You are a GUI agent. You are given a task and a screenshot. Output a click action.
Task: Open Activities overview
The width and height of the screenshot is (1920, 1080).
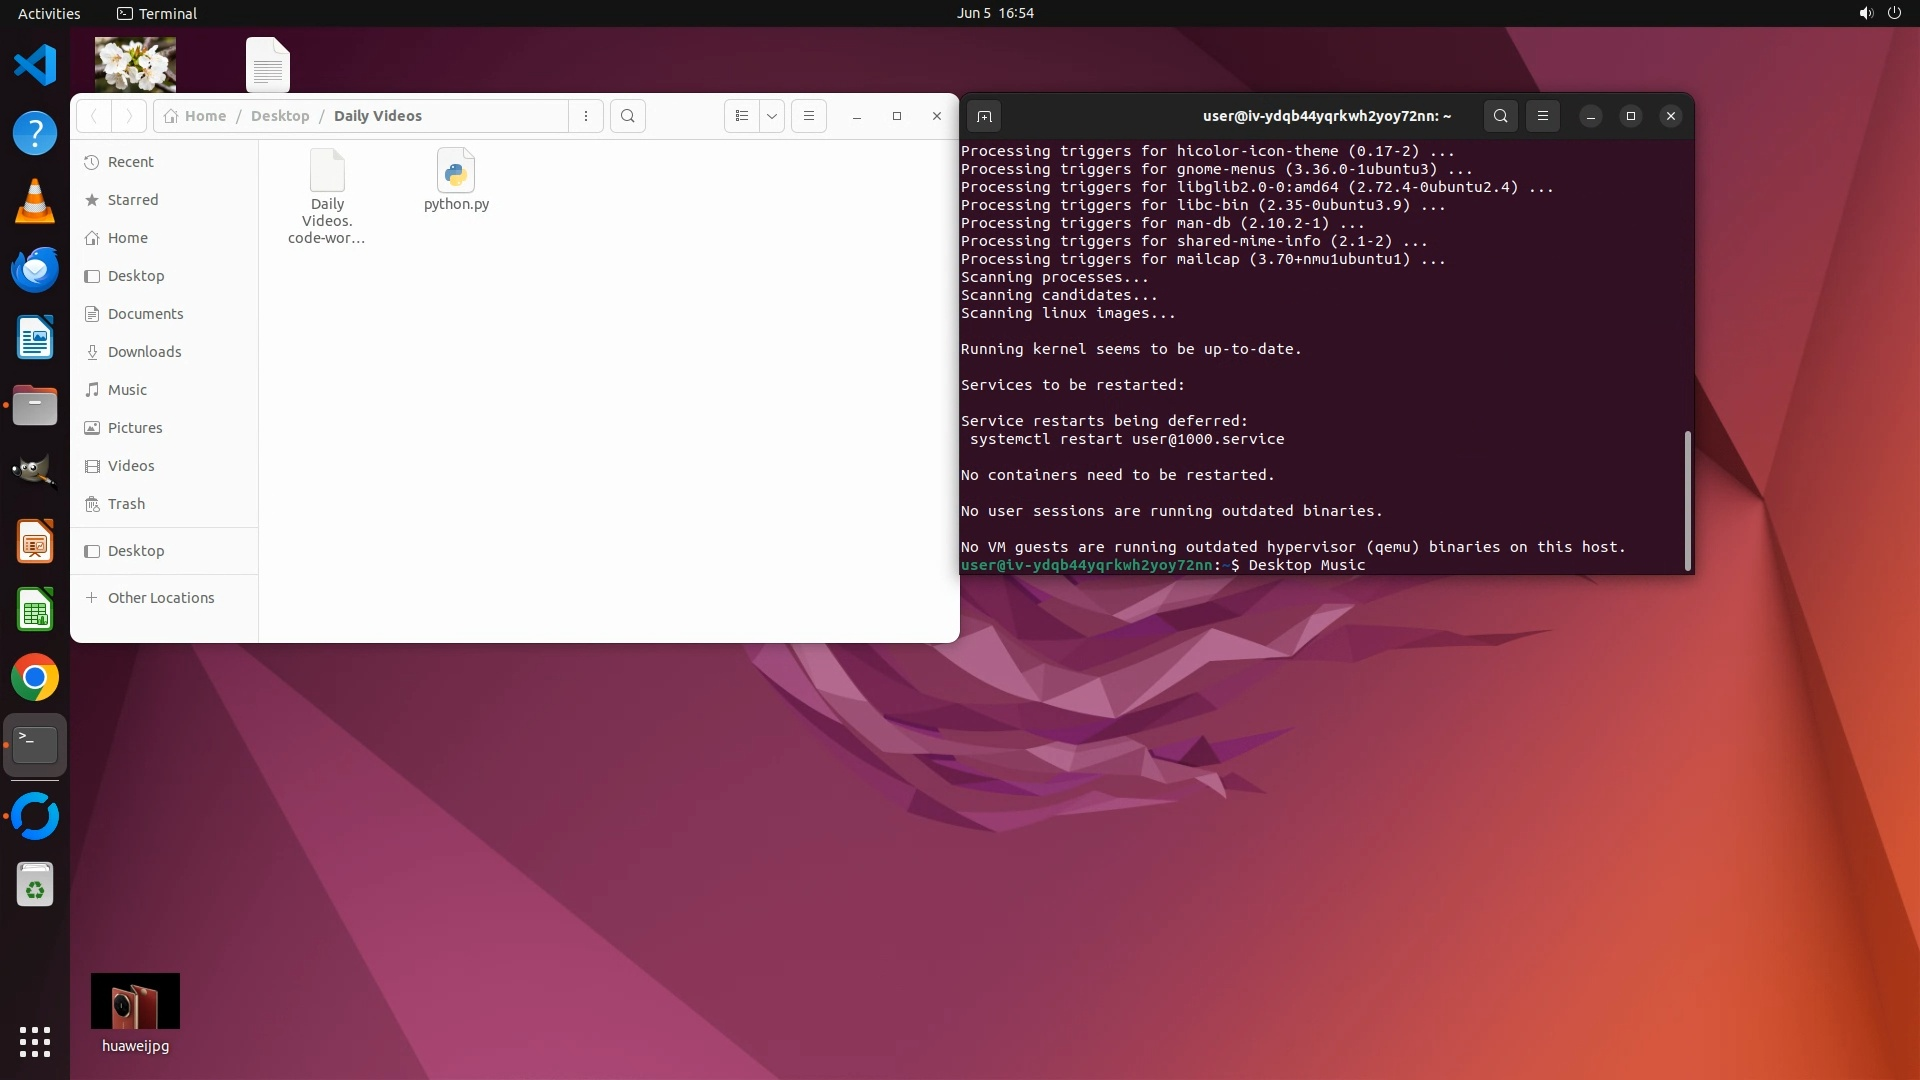coord(49,13)
